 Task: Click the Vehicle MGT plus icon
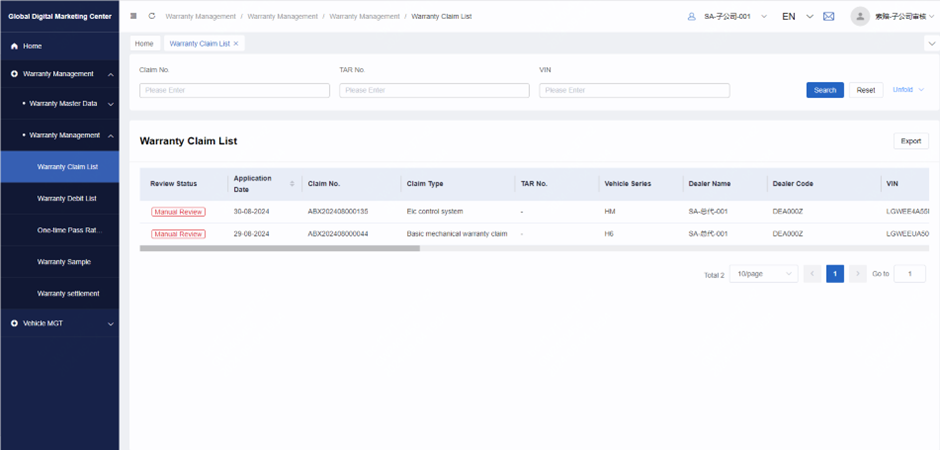tap(14, 323)
